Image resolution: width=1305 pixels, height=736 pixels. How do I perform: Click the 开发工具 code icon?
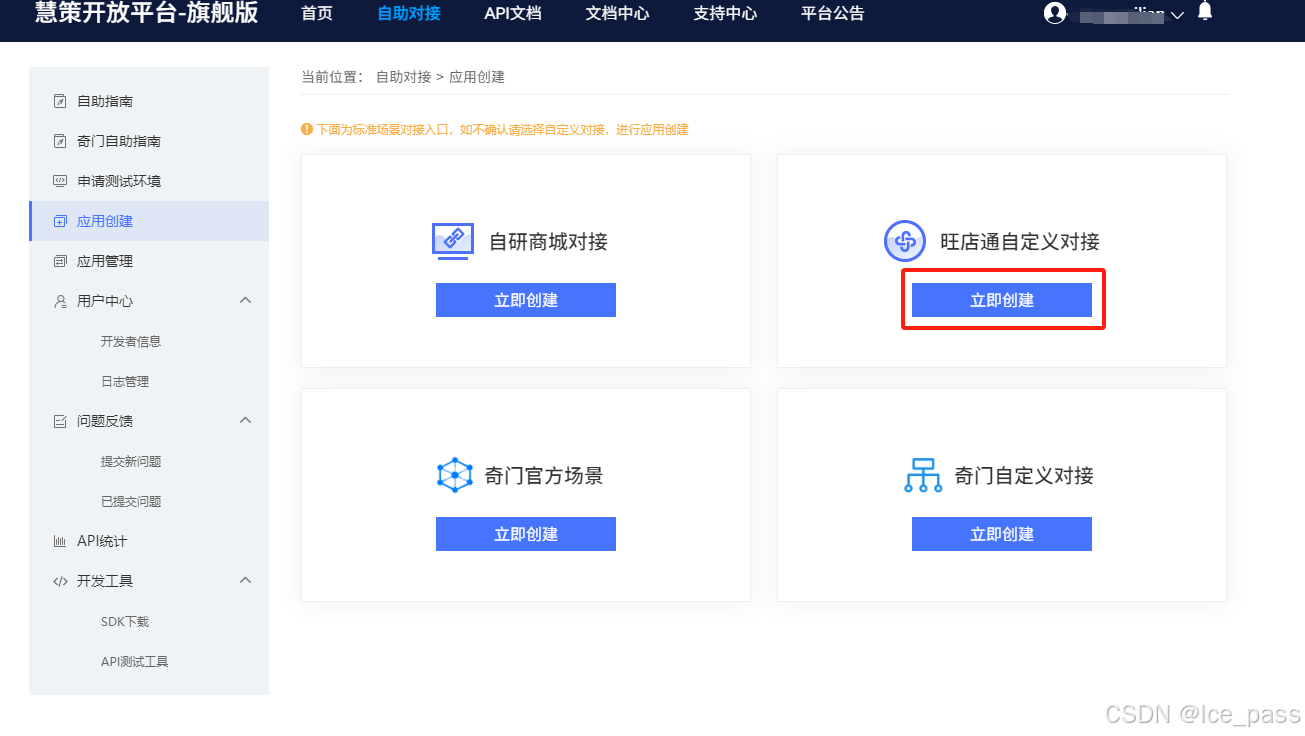pos(60,581)
